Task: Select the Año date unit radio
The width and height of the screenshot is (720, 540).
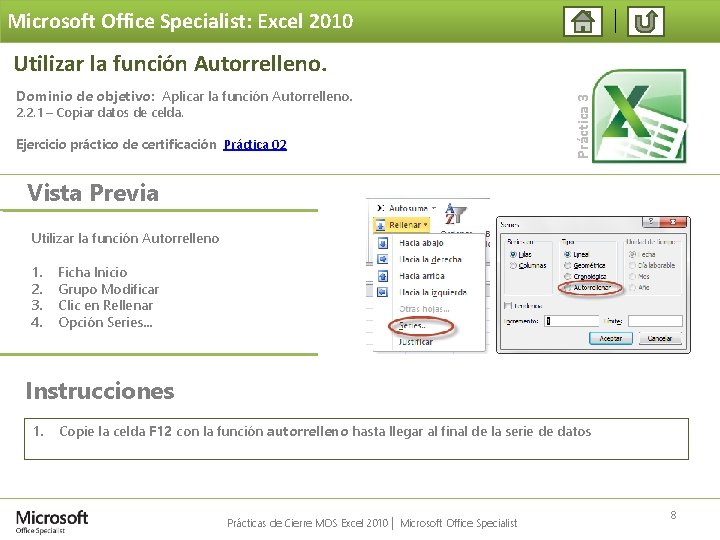Action: click(x=632, y=287)
